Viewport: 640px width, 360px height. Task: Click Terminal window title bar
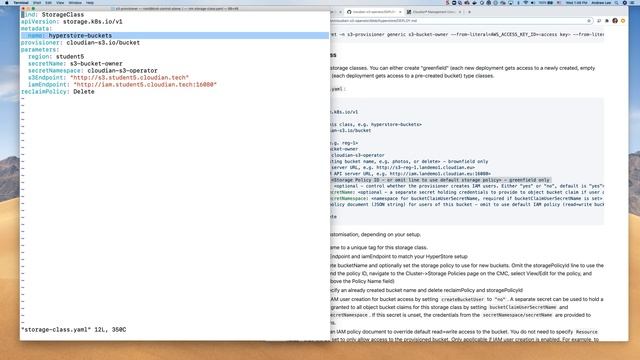pyautogui.click(x=175, y=9)
